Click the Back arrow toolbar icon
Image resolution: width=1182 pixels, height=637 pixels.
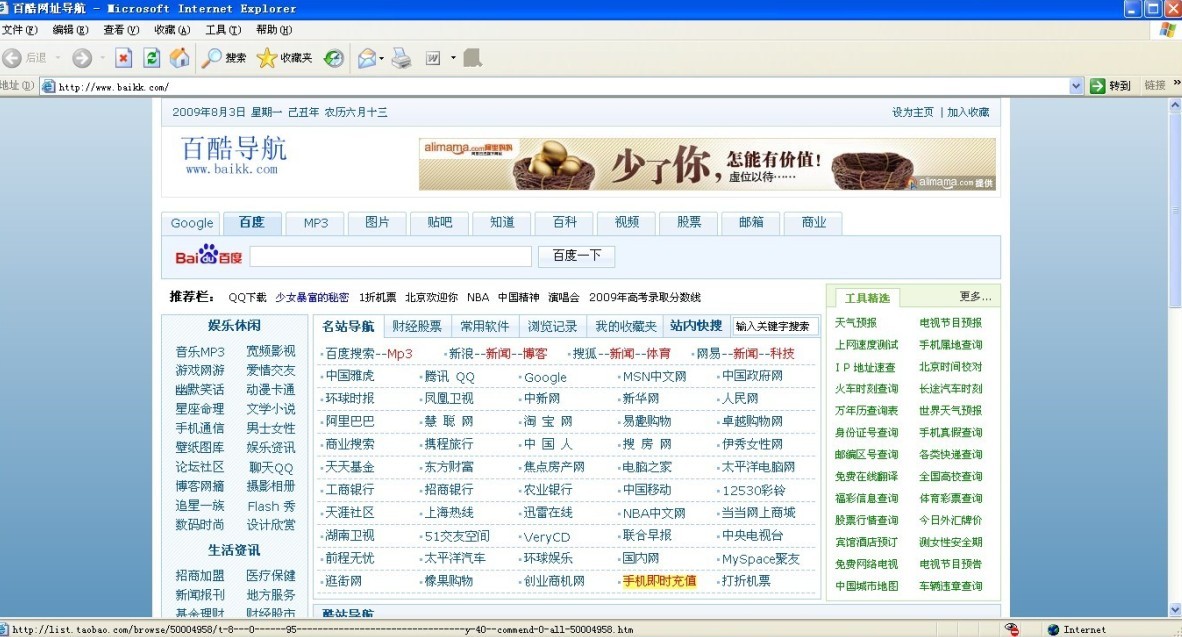click(x=12, y=58)
